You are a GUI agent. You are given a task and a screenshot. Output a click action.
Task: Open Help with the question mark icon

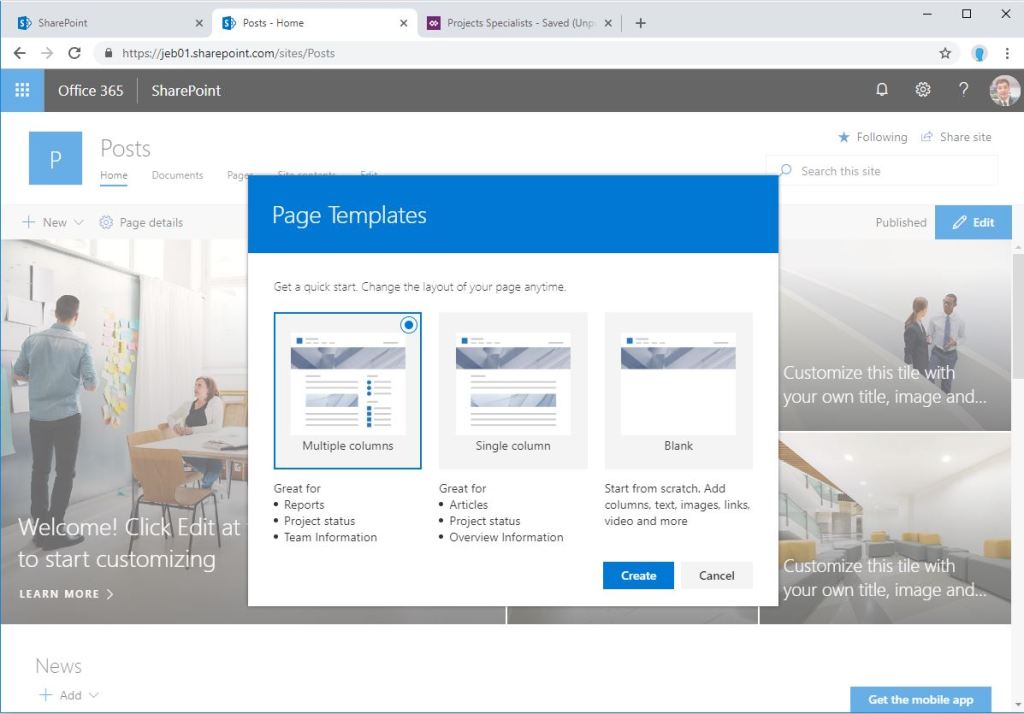coord(963,89)
